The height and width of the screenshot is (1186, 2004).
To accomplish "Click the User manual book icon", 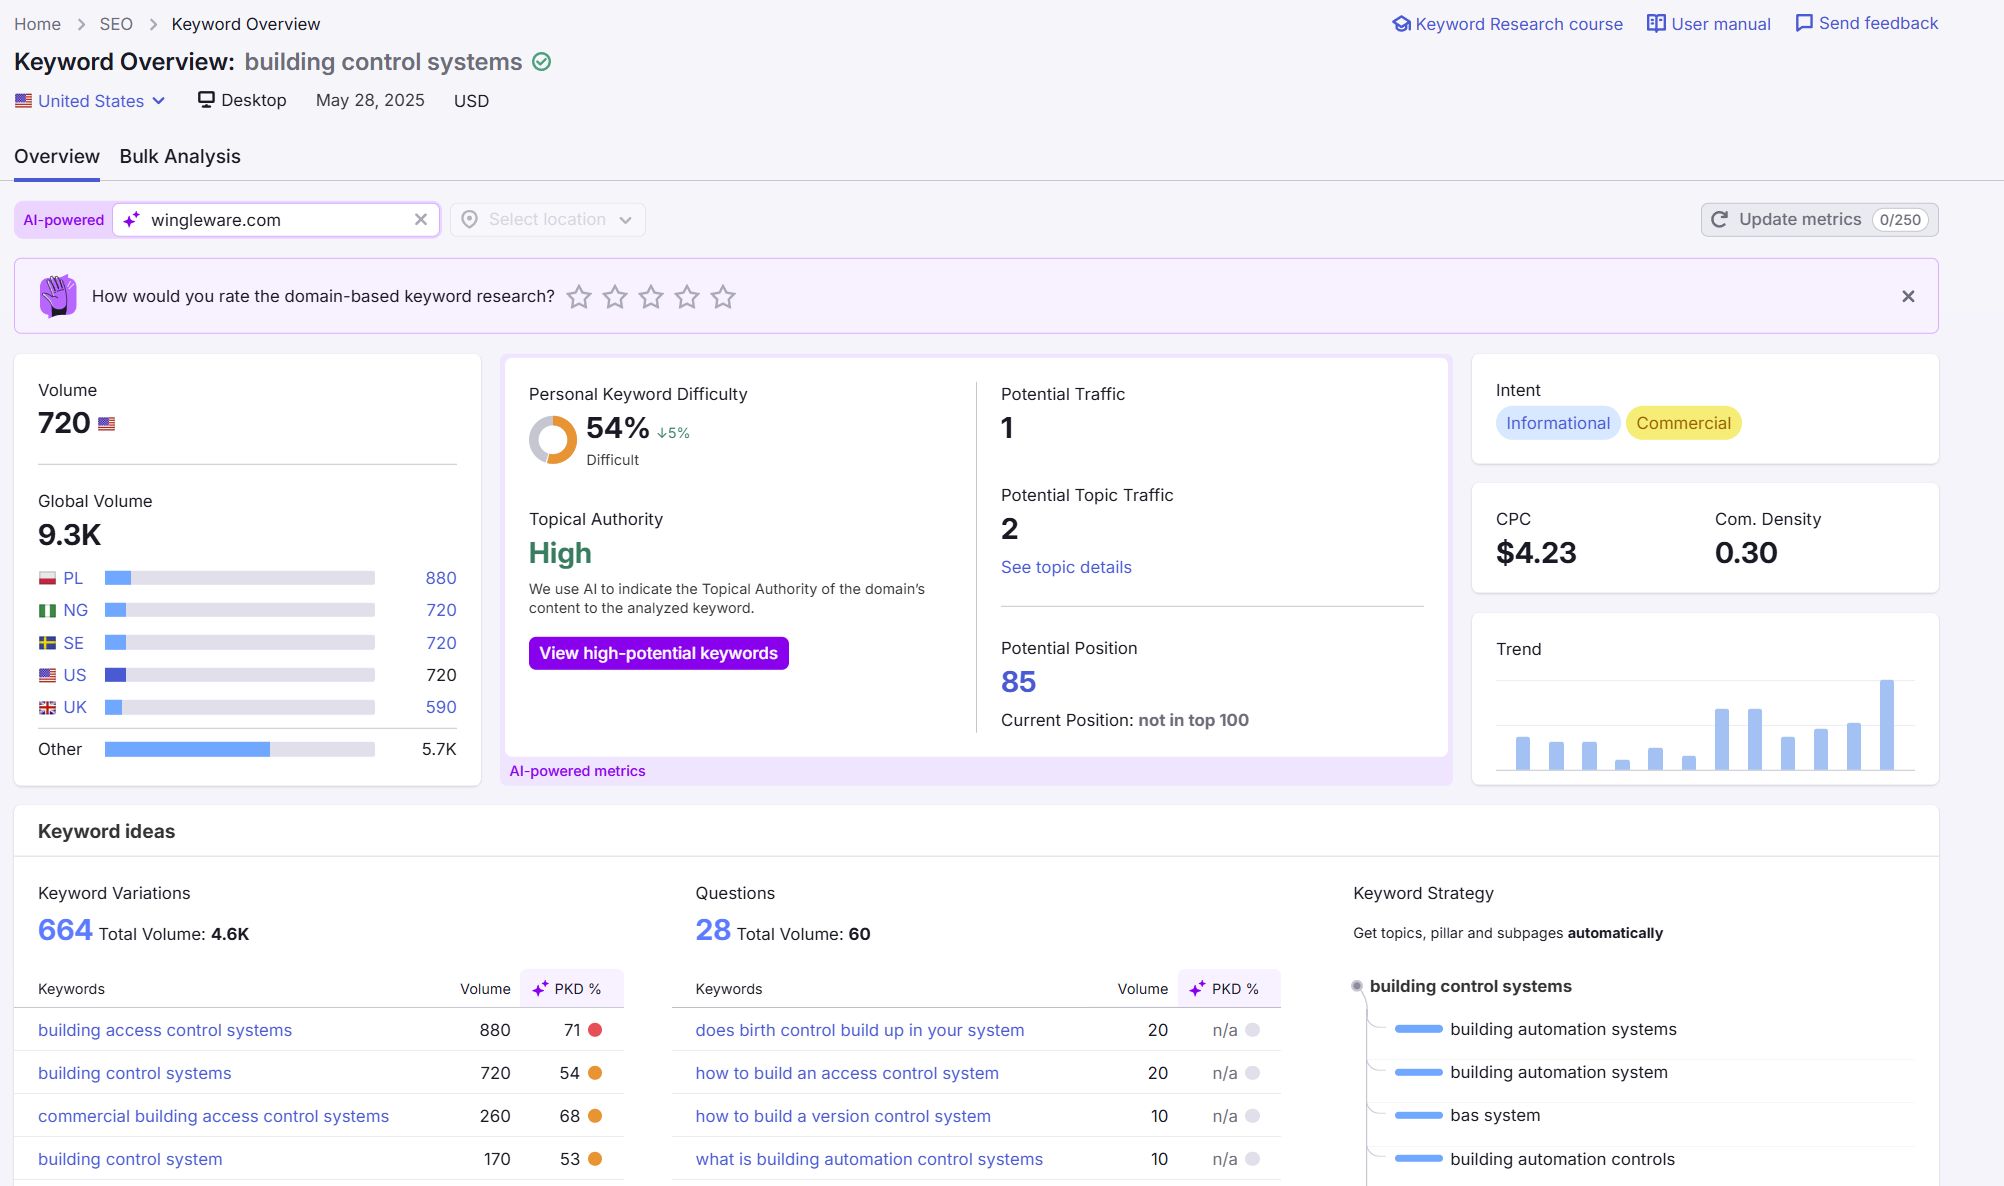I will (1656, 24).
